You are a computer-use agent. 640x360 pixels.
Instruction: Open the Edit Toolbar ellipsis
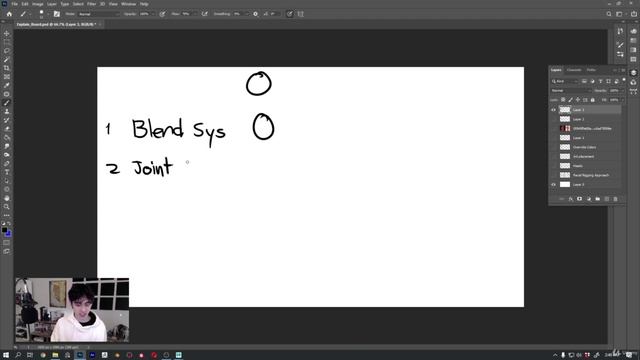pos(7,215)
